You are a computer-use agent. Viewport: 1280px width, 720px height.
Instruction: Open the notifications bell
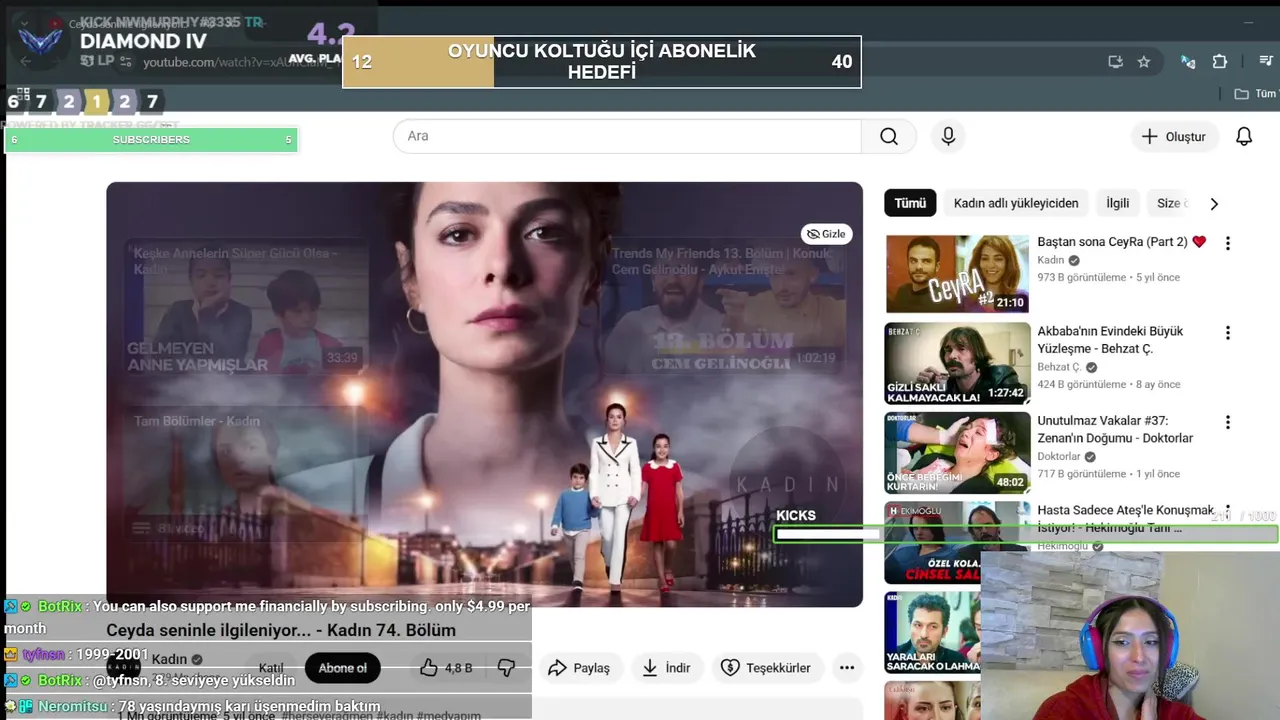(x=1244, y=136)
